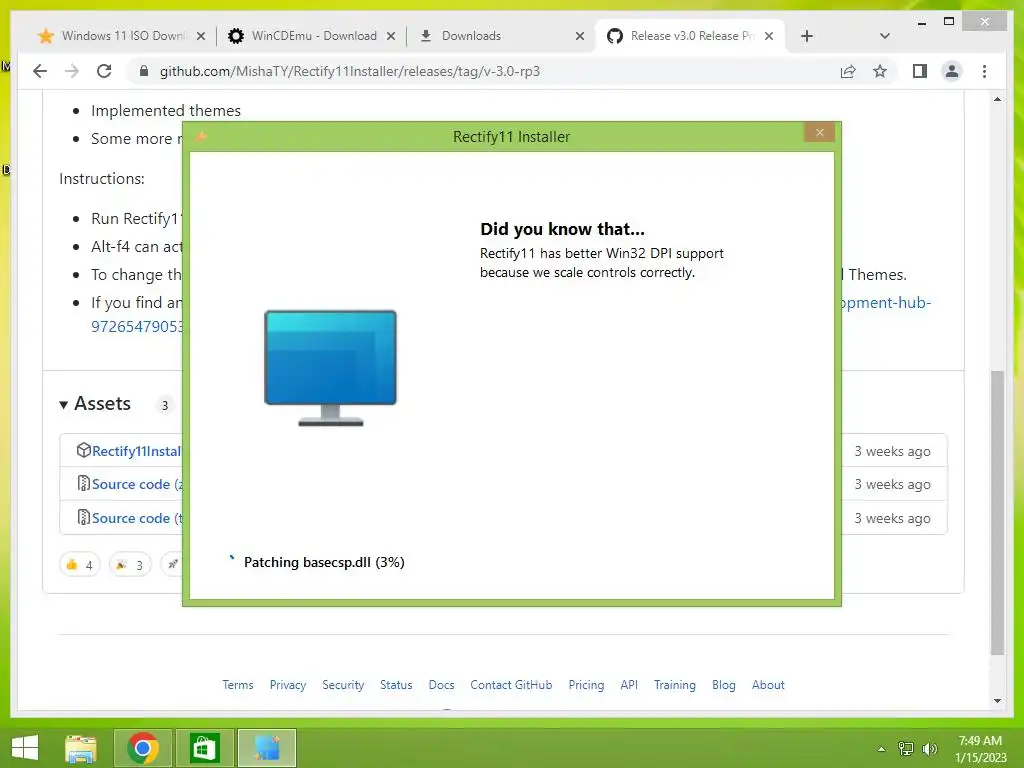Go forward with the browser forward arrow
The image size is (1024, 768).
(x=72, y=71)
